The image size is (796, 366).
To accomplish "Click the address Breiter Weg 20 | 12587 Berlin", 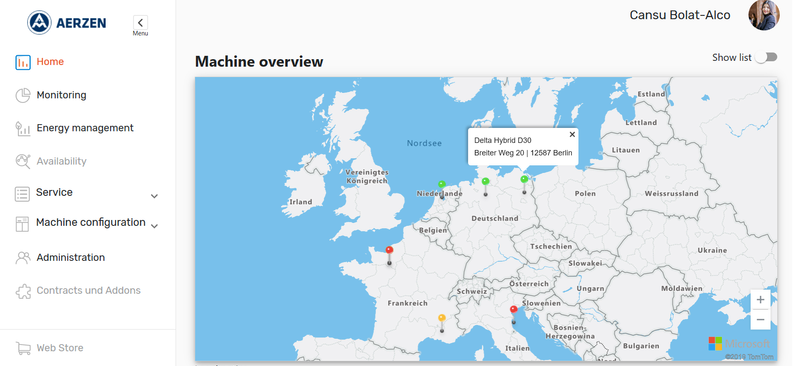I will point(523,153).
